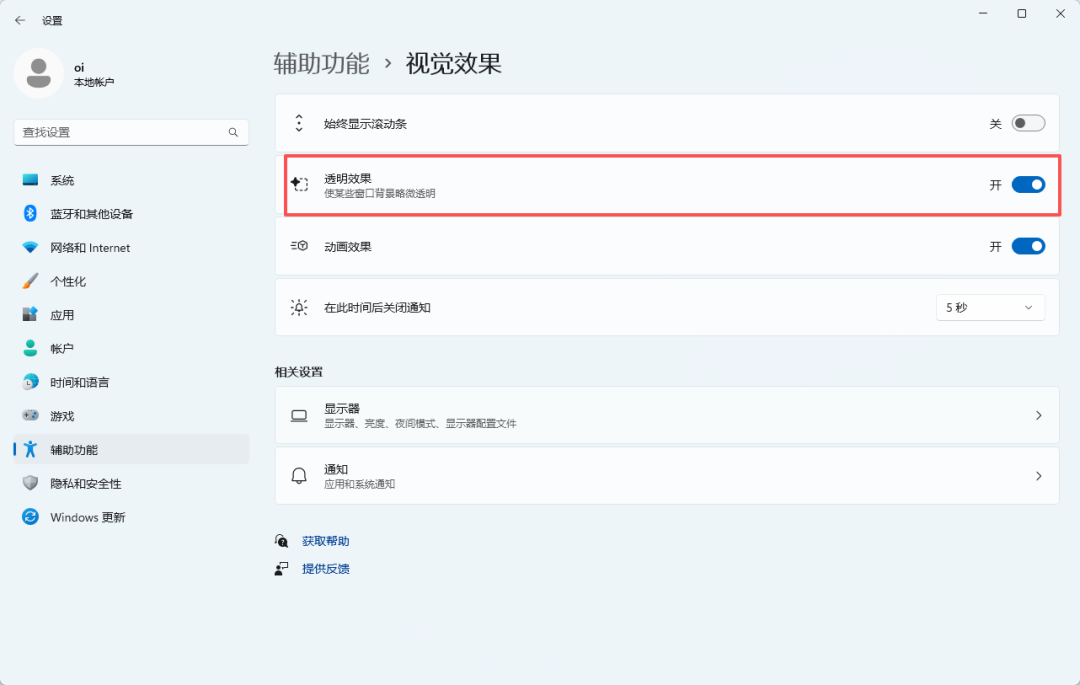Click the 帐户 person icon

(x=30, y=348)
